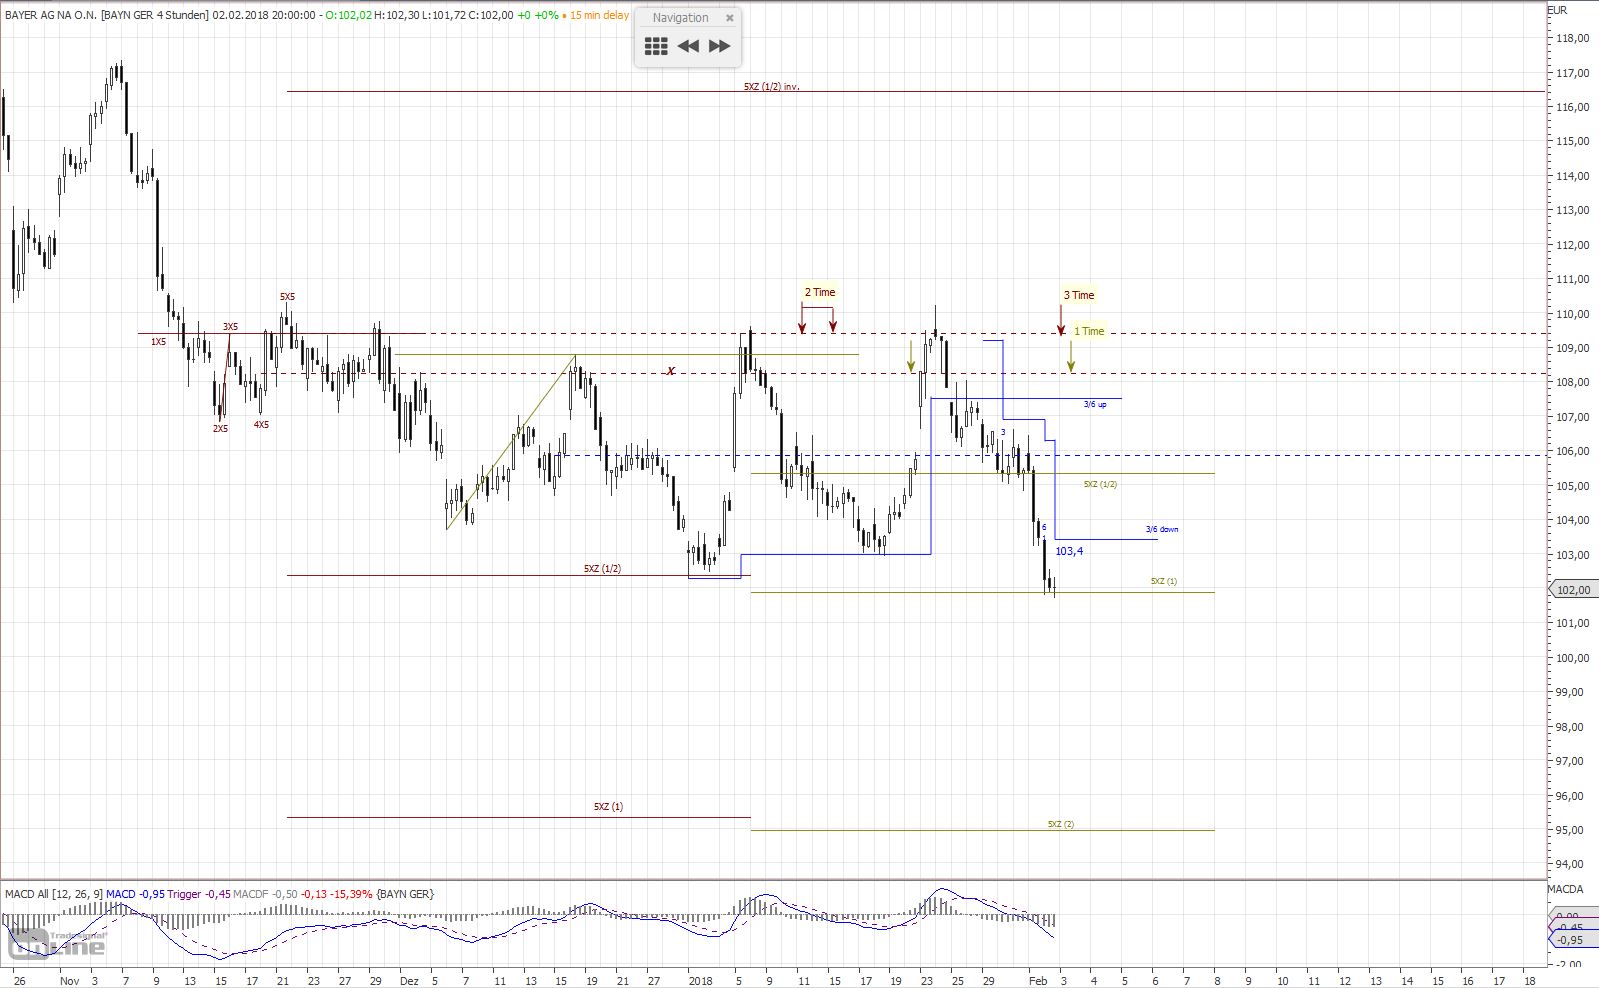Image resolution: width=1599 pixels, height=988 pixels.
Task: Click the 'MACD All [12, 26, 9]' indicator title
Action: (54, 894)
